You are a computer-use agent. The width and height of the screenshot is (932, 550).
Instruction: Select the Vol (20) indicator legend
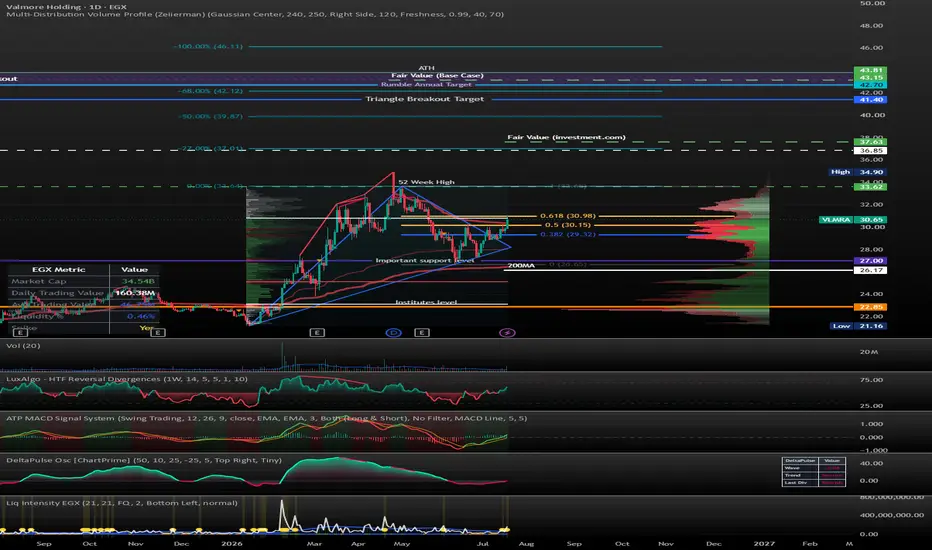coord(23,345)
